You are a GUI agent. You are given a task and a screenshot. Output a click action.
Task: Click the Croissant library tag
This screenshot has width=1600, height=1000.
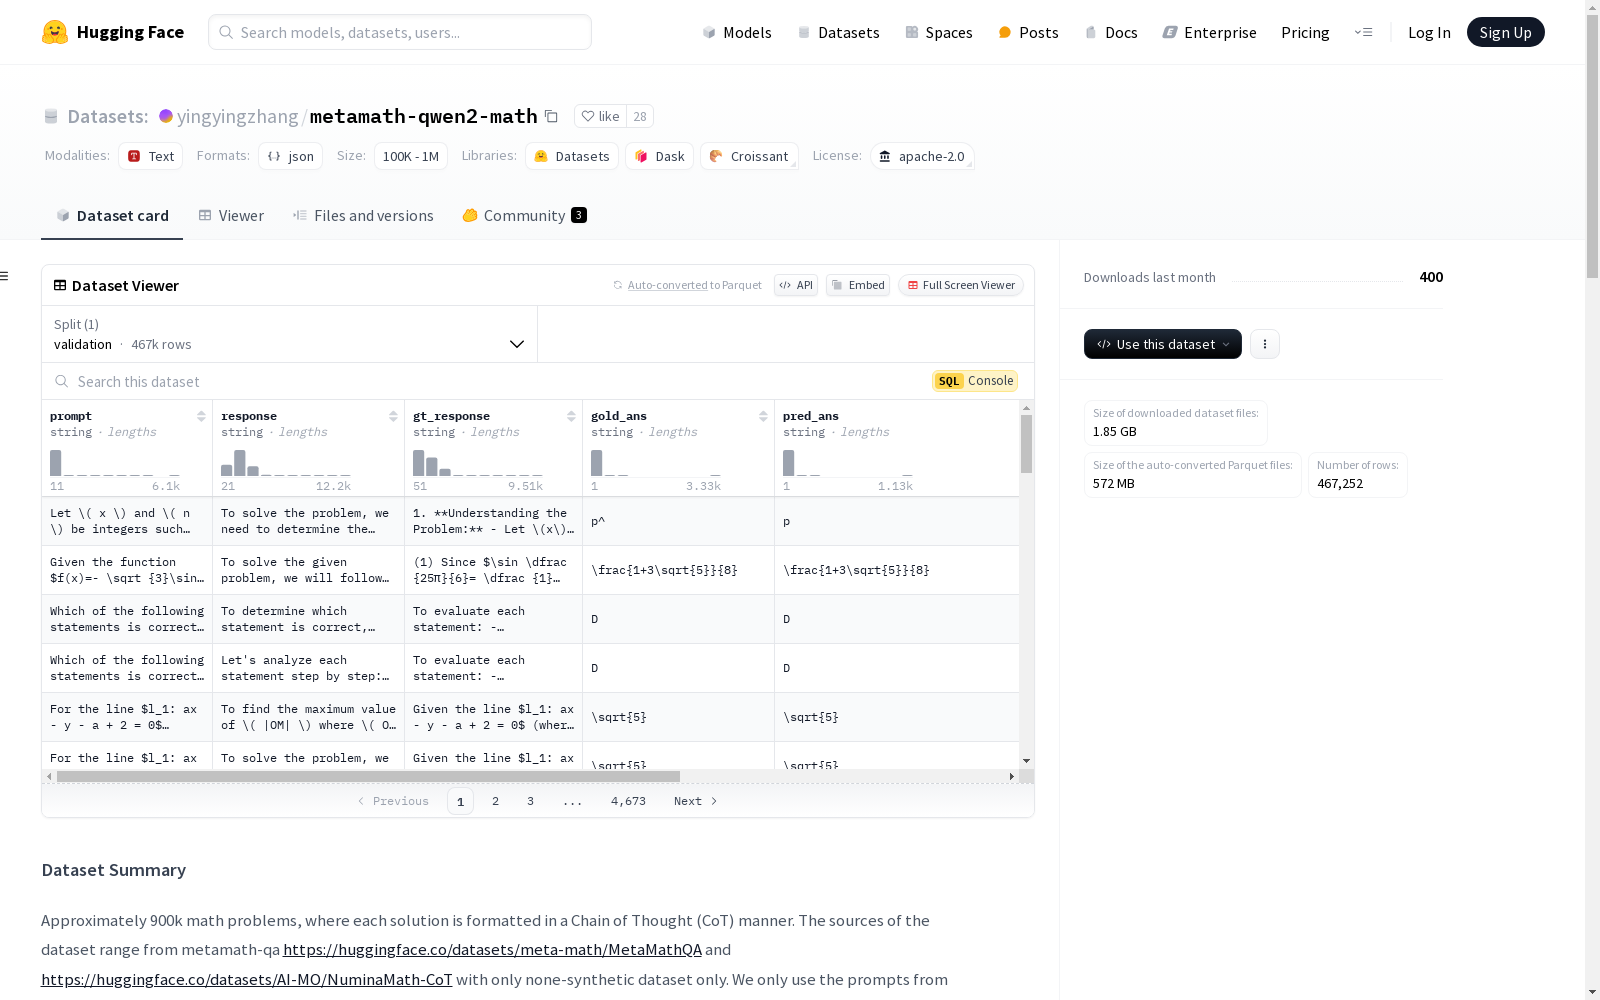click(749, 156)
